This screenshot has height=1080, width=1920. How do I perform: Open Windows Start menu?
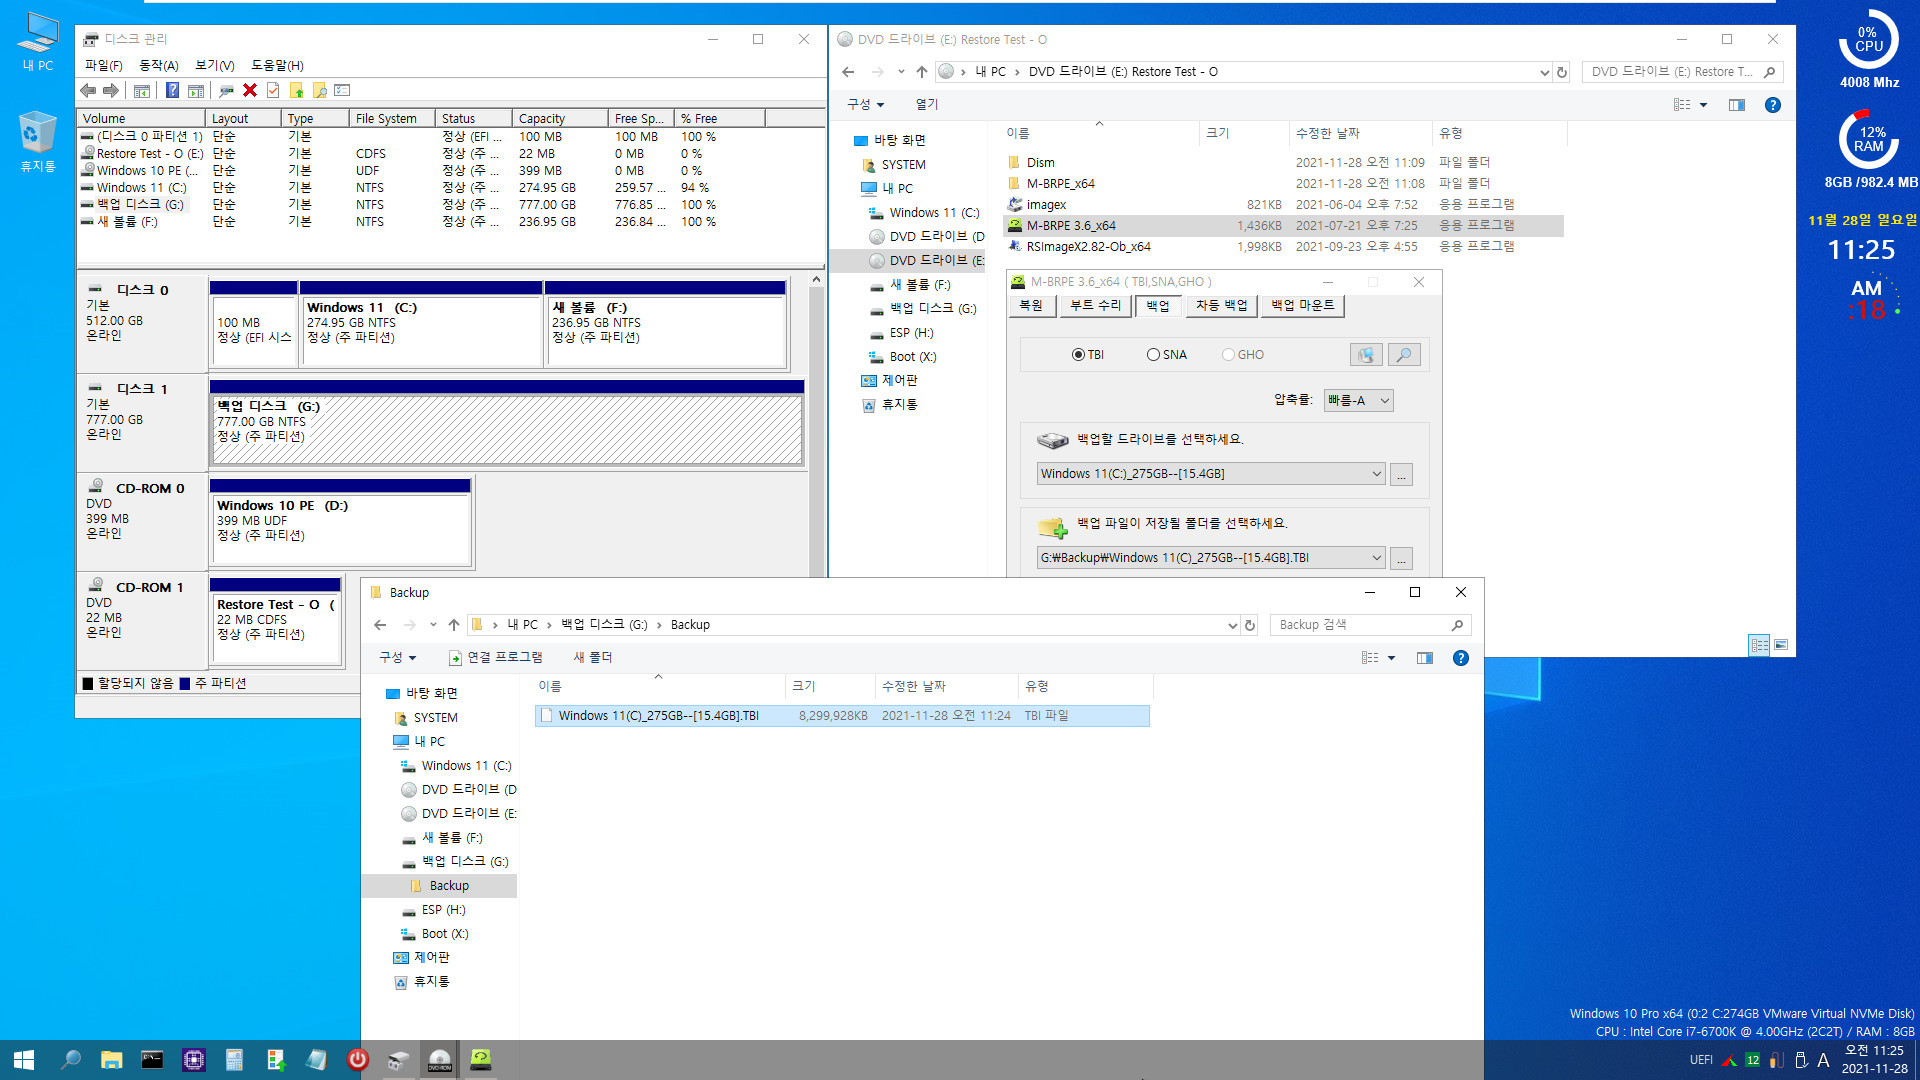point(24,1060)
